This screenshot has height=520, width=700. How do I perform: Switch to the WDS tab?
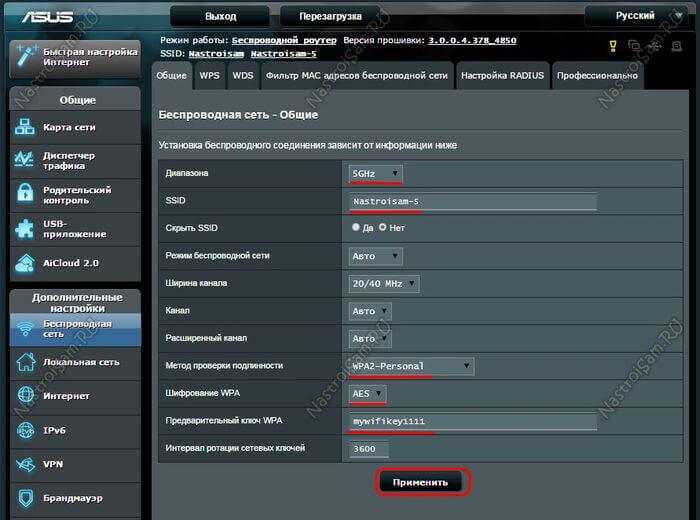coord(243,75)
